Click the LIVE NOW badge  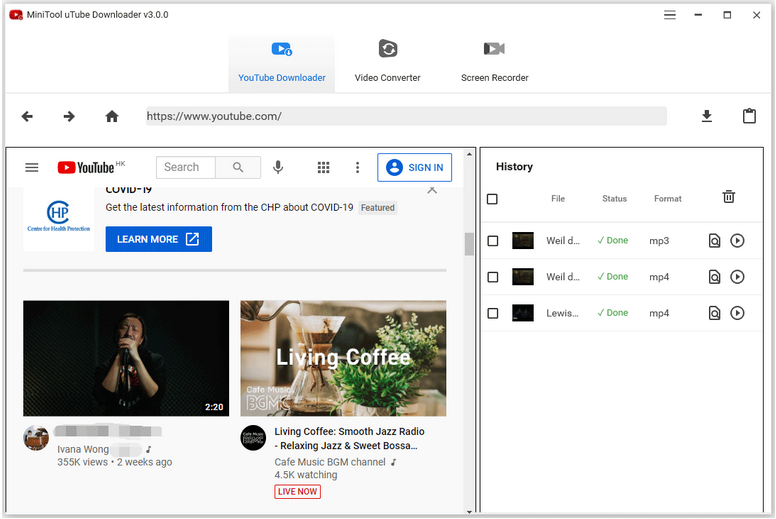click(x=297, y=491)
